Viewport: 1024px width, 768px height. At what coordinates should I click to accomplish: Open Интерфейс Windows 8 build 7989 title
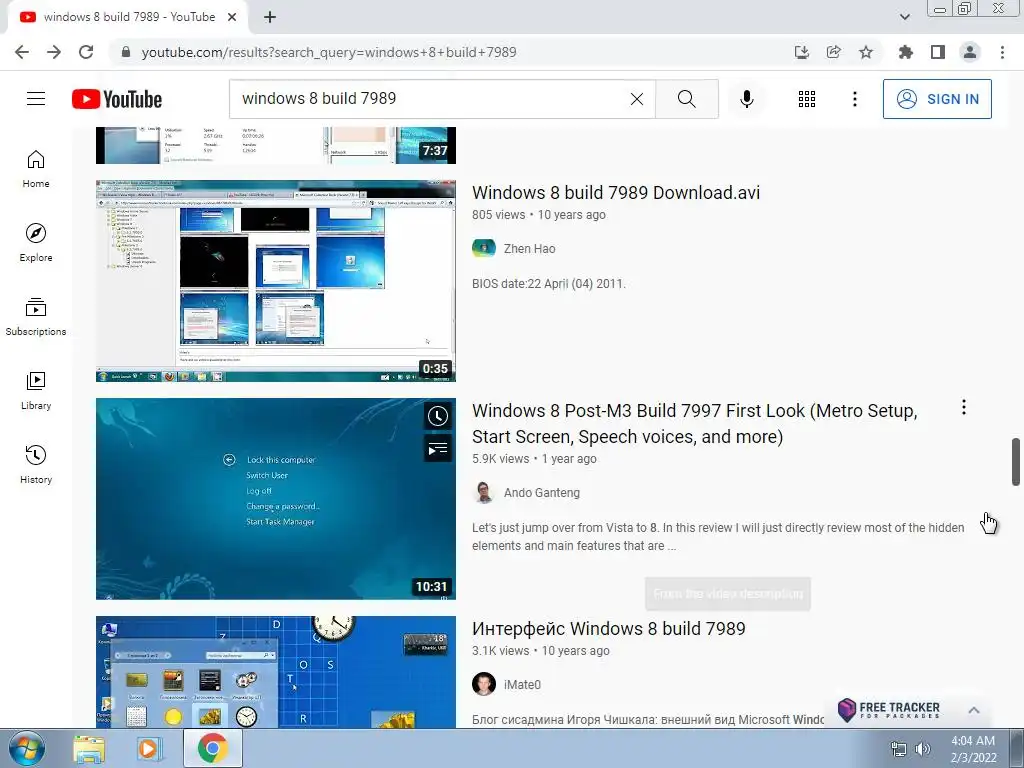(x=608, y=628)
